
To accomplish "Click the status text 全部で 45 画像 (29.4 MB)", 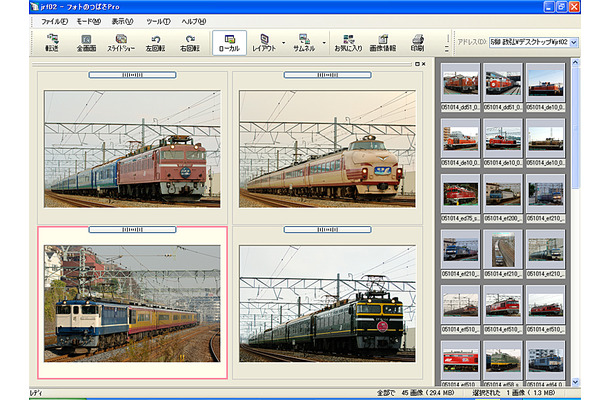I will pos(415,393).
